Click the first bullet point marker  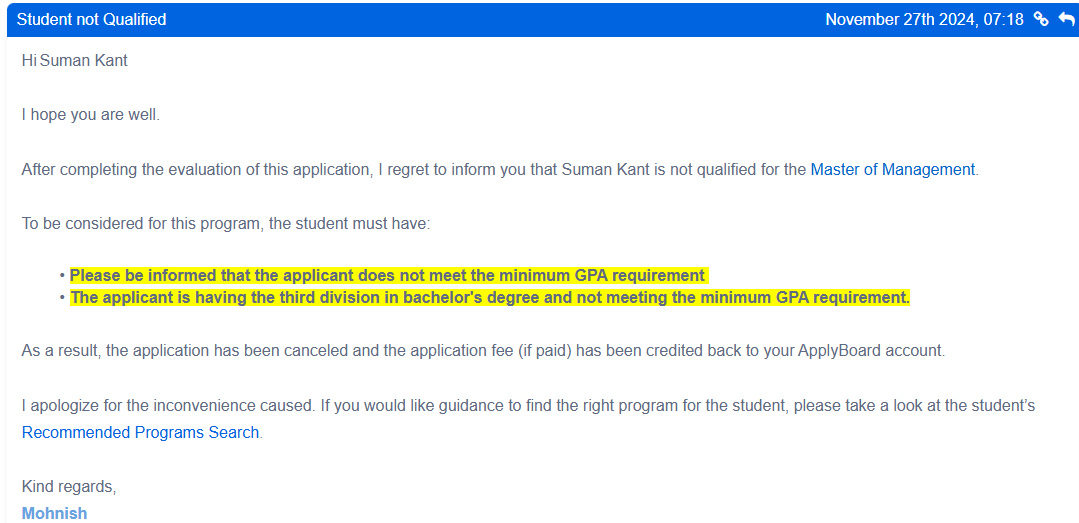pos(63,276)
